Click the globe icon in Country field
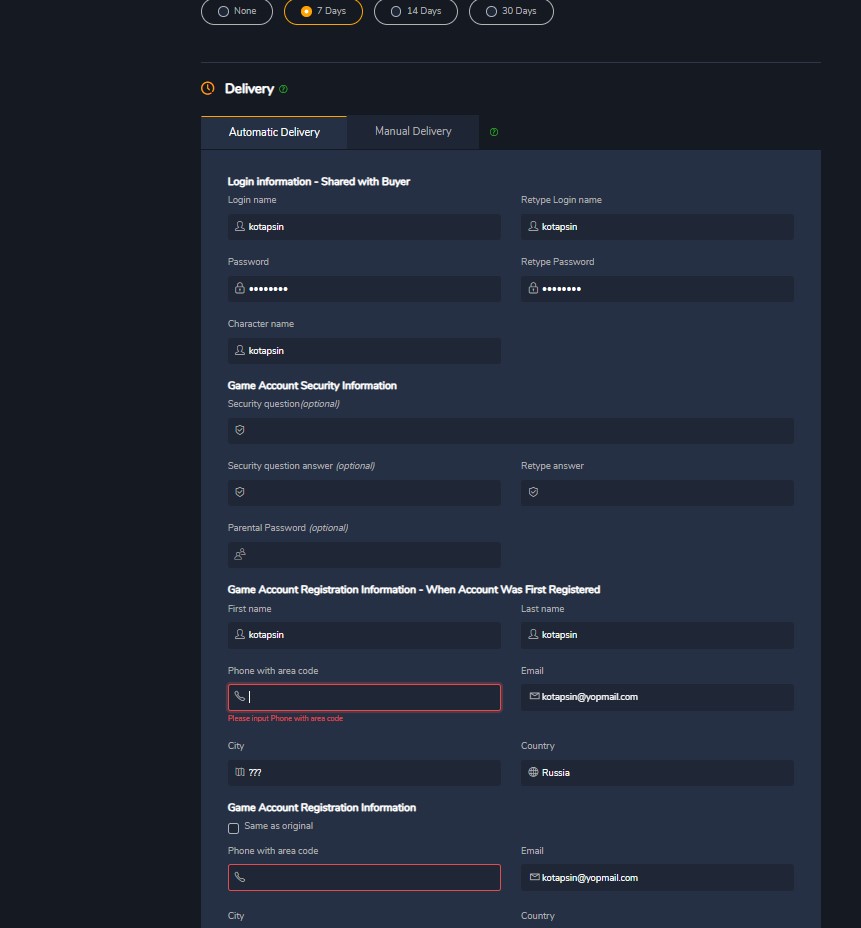The width and height of the screenshot is (861, 928). (533, 772)
